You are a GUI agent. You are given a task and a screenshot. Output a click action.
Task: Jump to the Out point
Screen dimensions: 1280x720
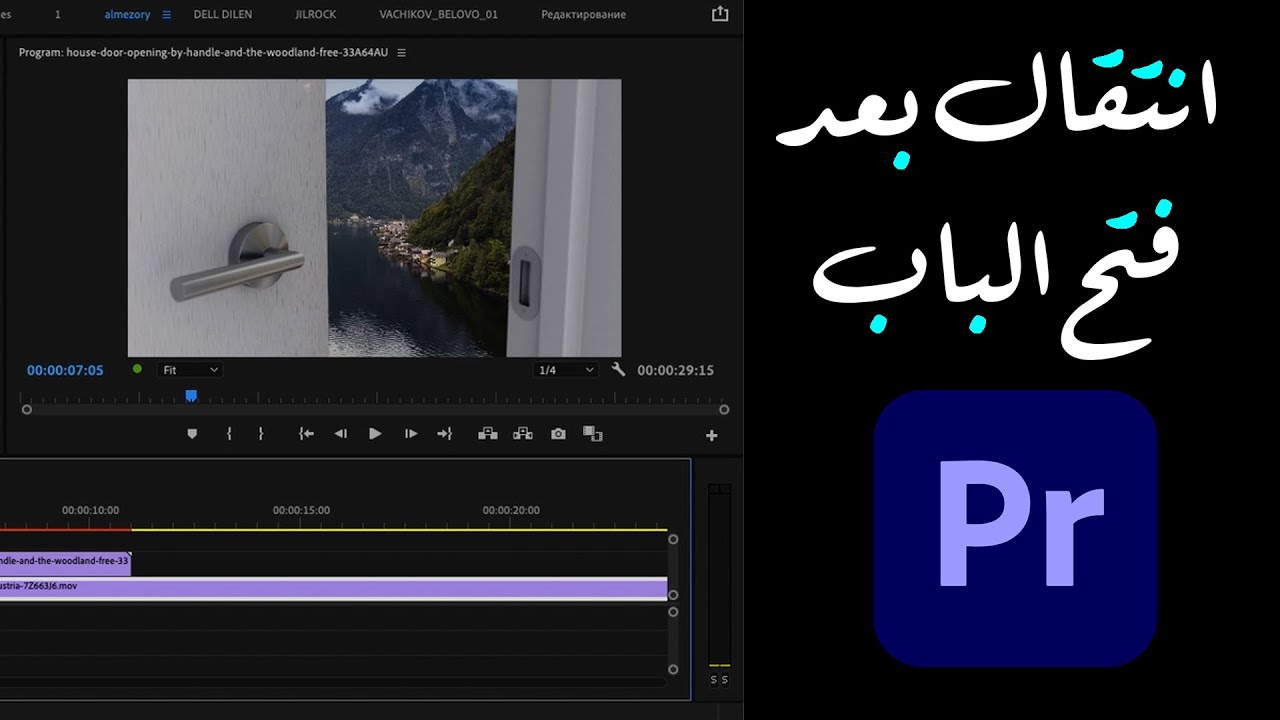pos(445,434)
